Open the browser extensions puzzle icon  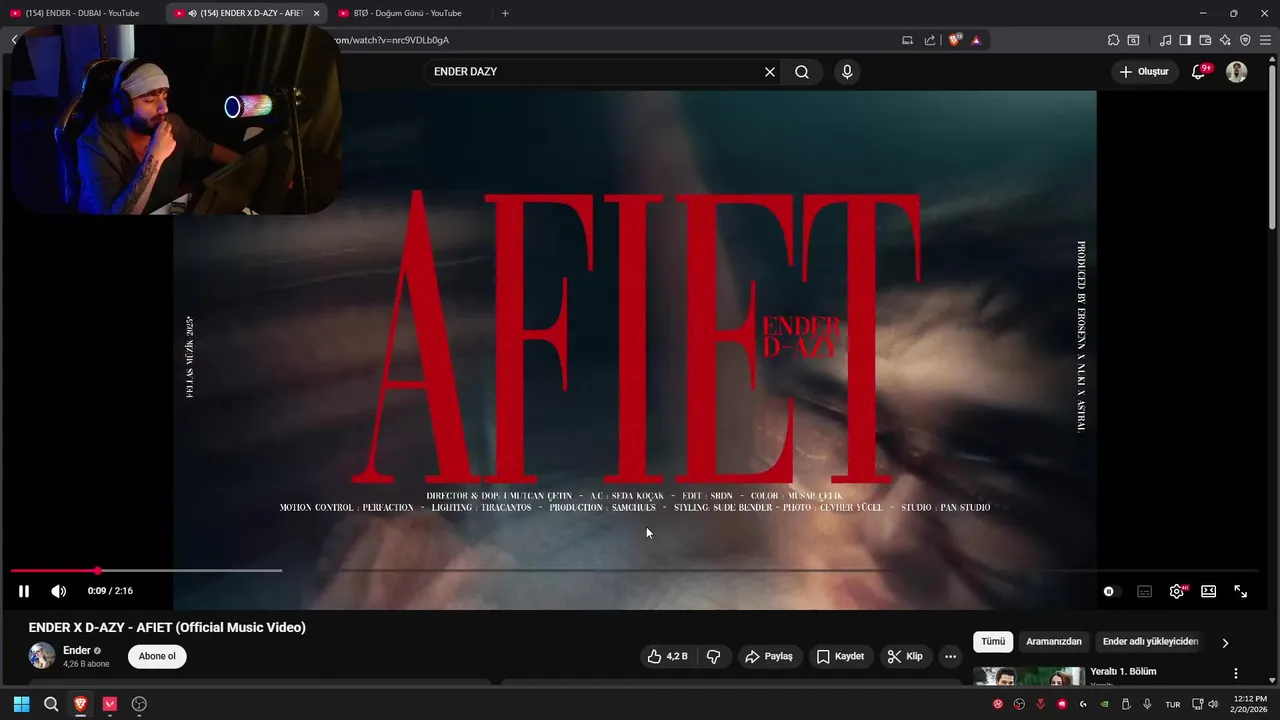click(x=1113, y=40)
